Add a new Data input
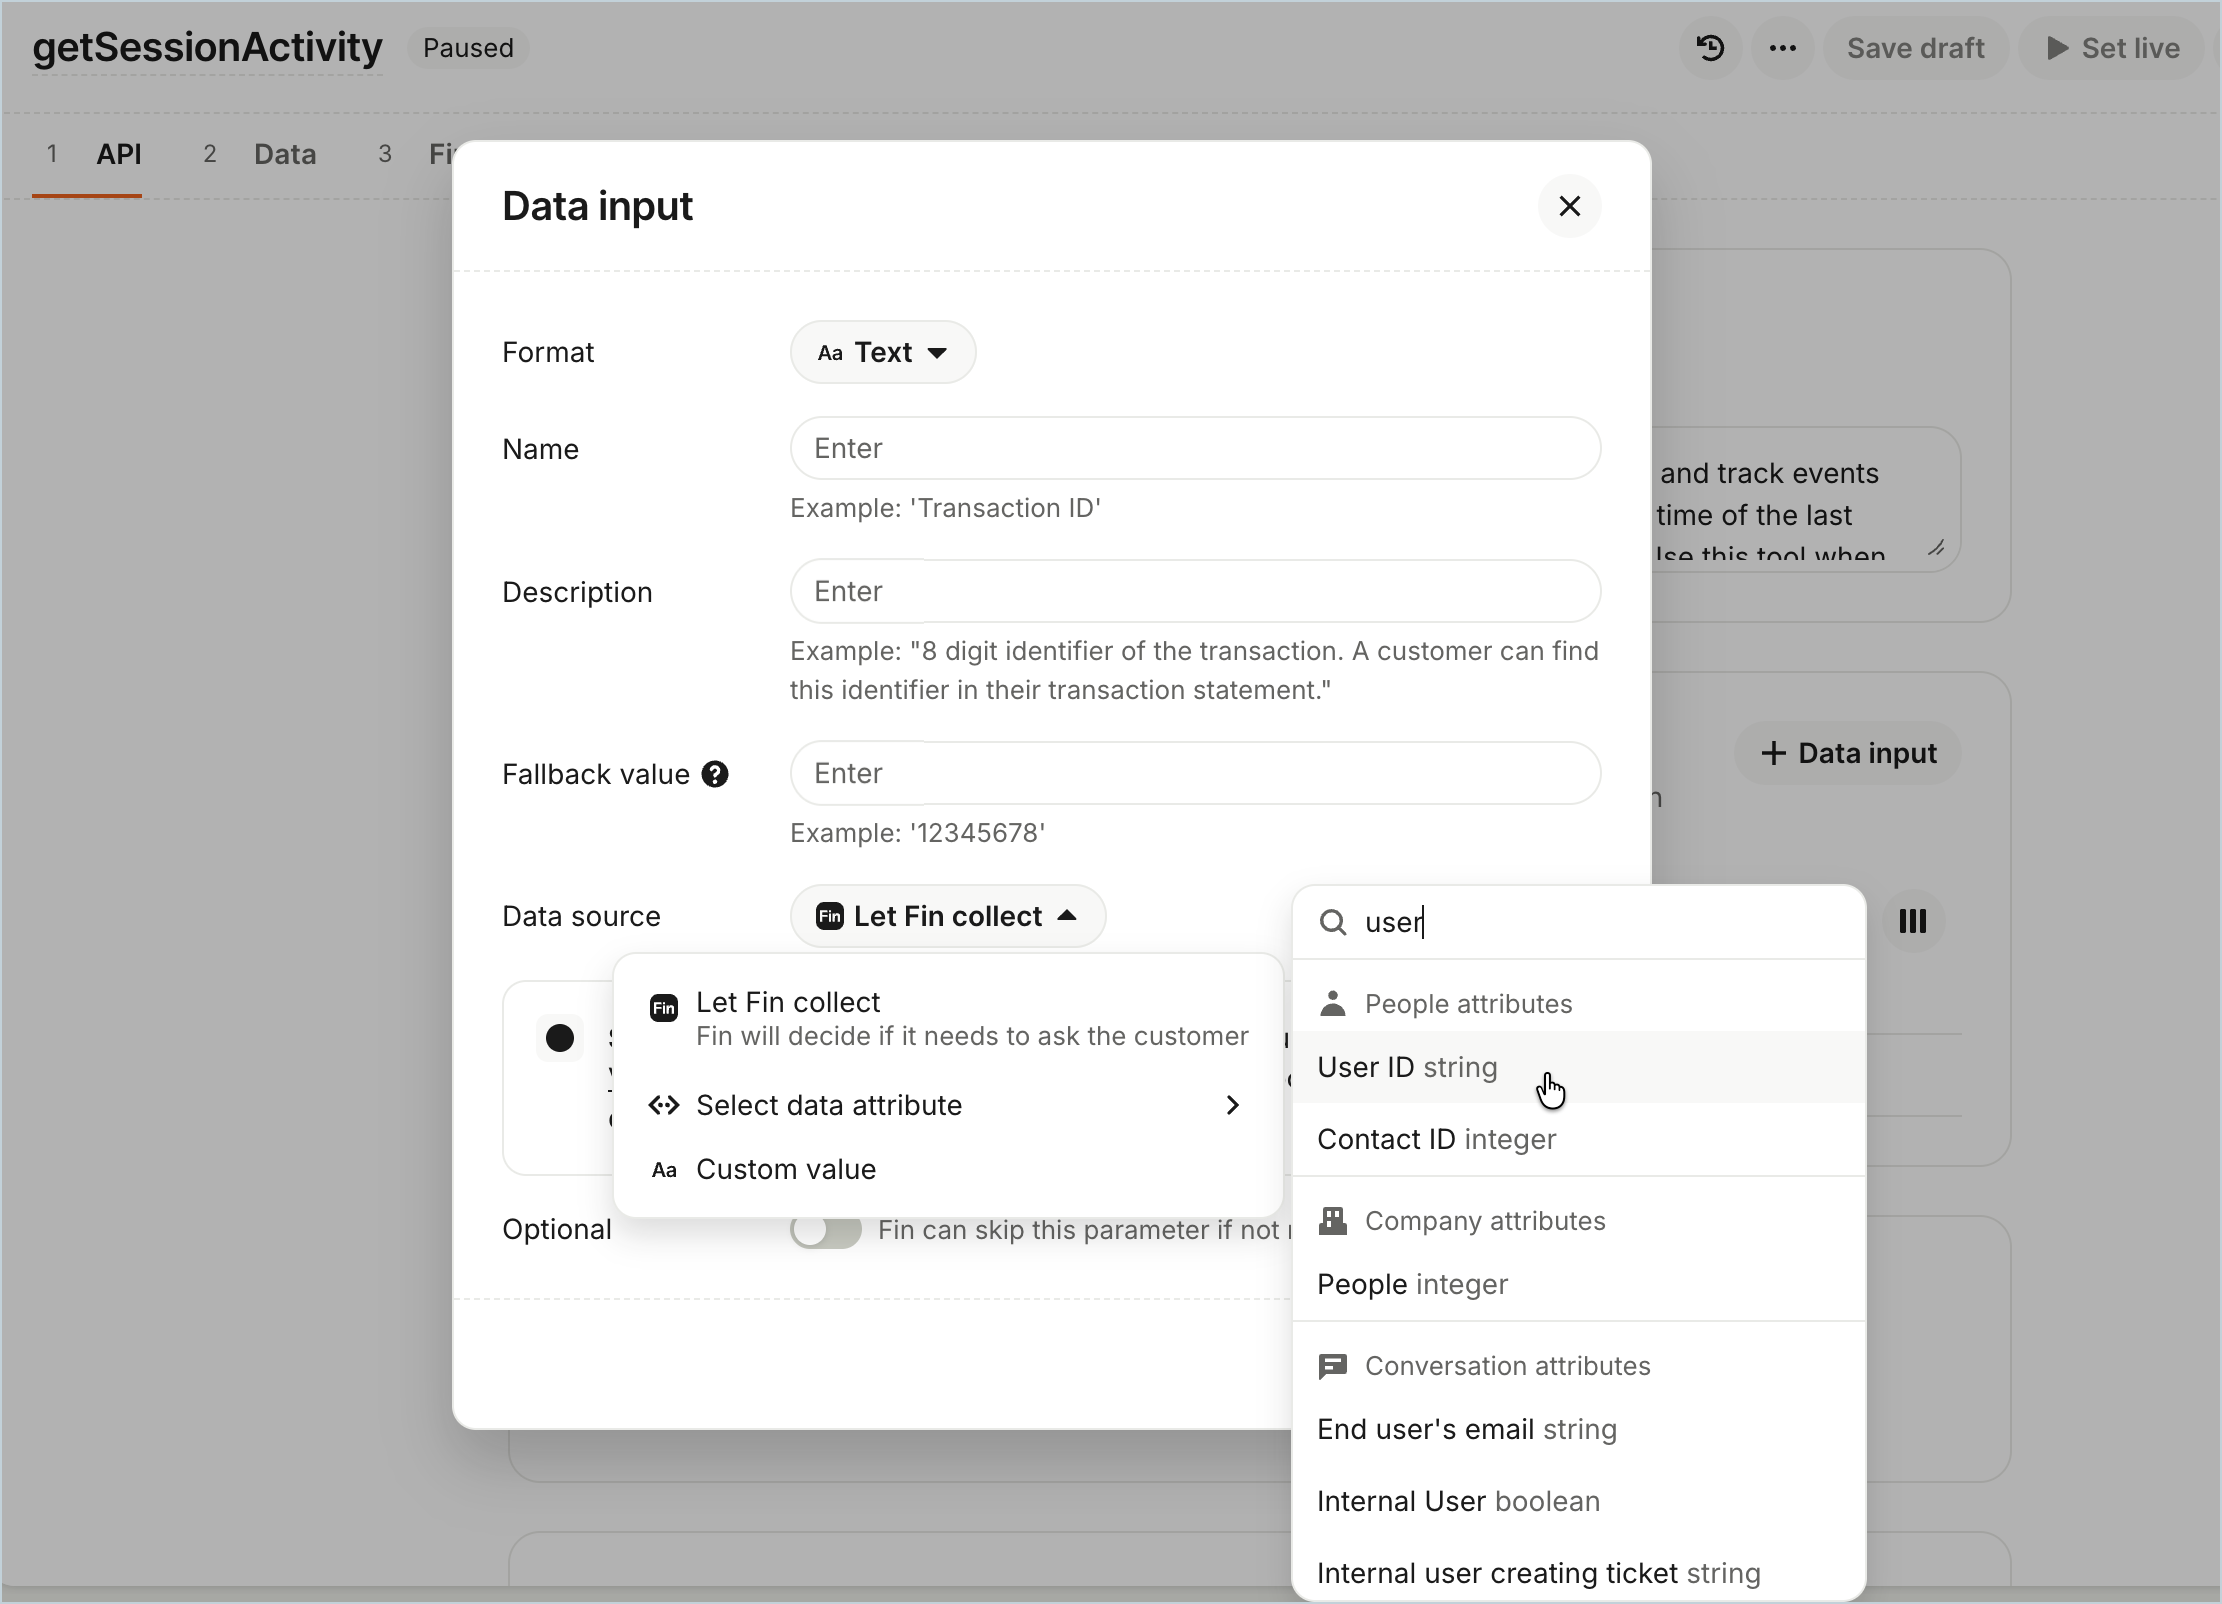 tap(1848, 753)
